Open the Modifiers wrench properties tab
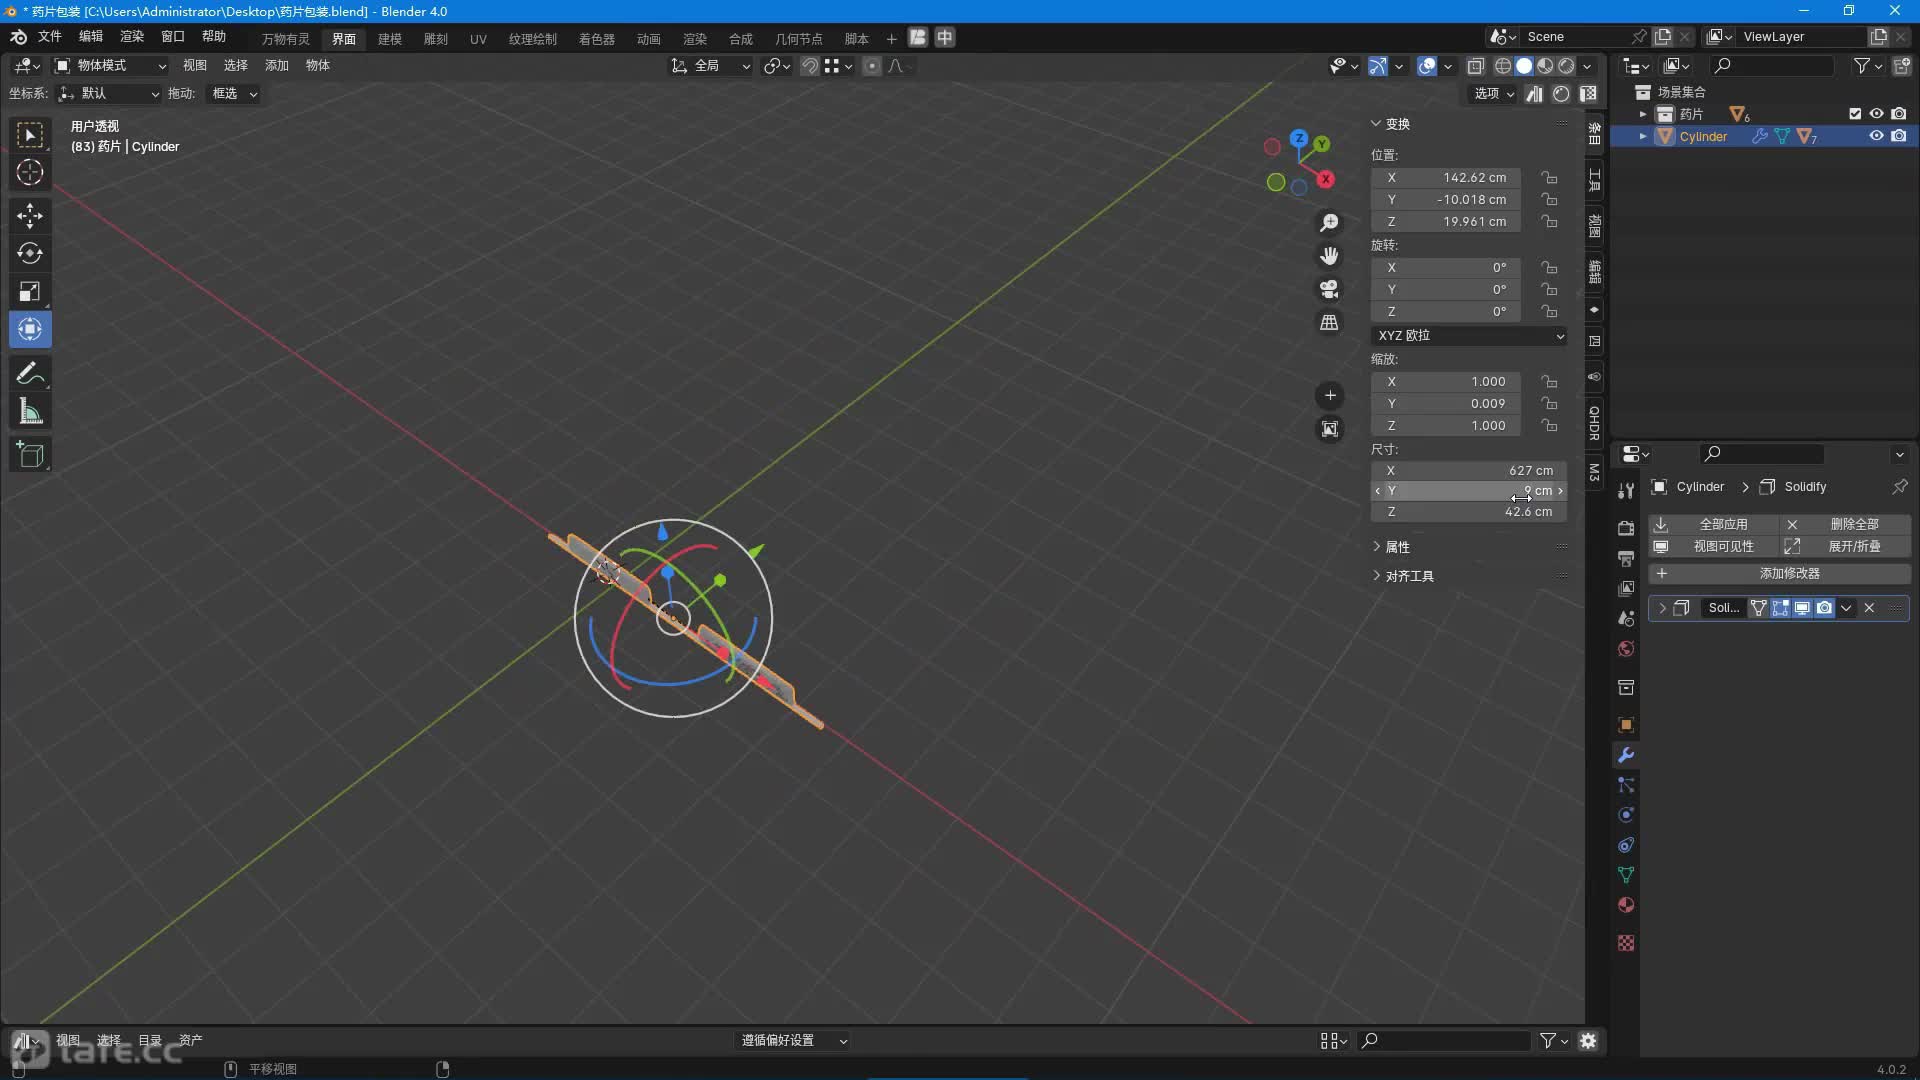This screenshot has height=1080, width=1920. (1626, 754)
